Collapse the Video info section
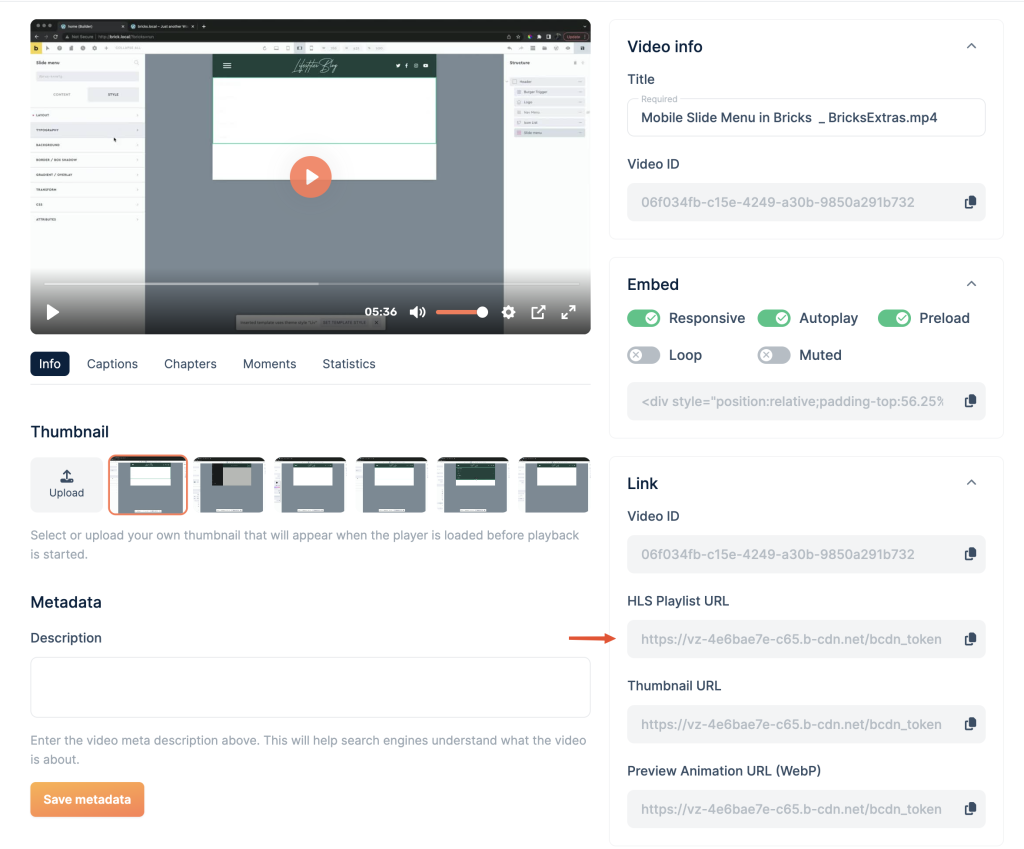Screen dimensions: 1024x849 [970, 46]
